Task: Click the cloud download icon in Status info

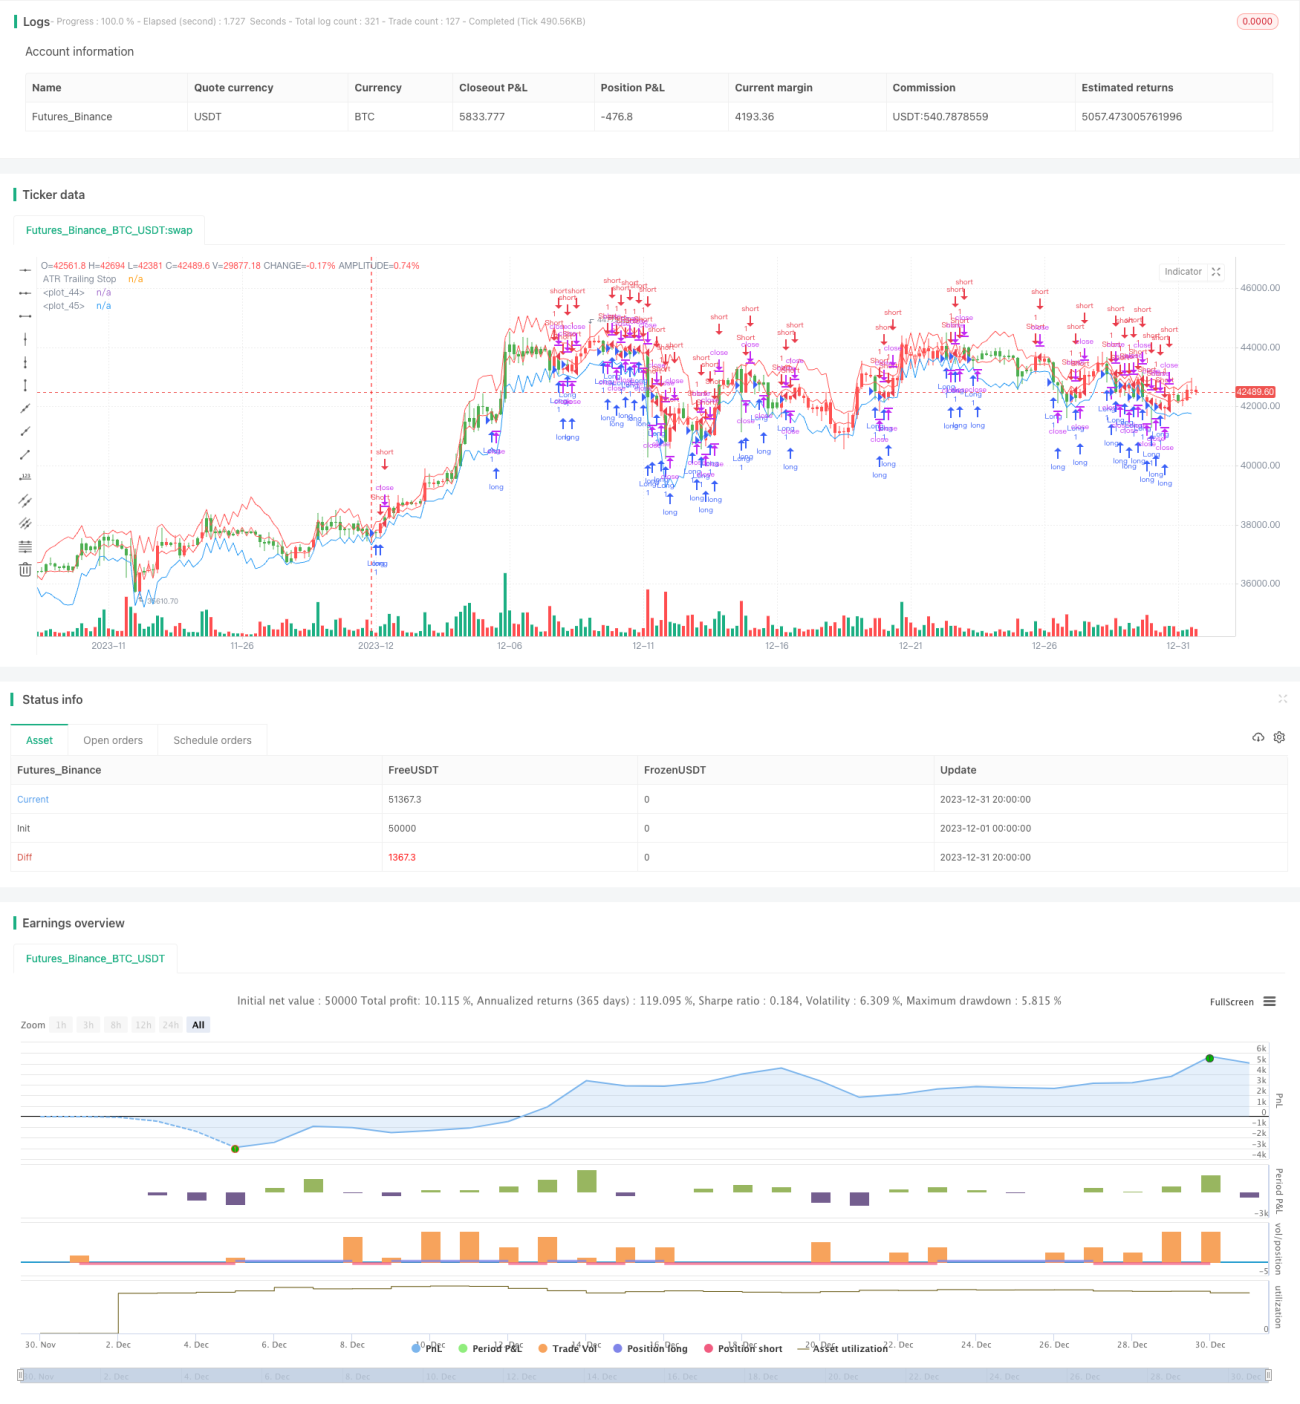Action: pos(1258,737)
